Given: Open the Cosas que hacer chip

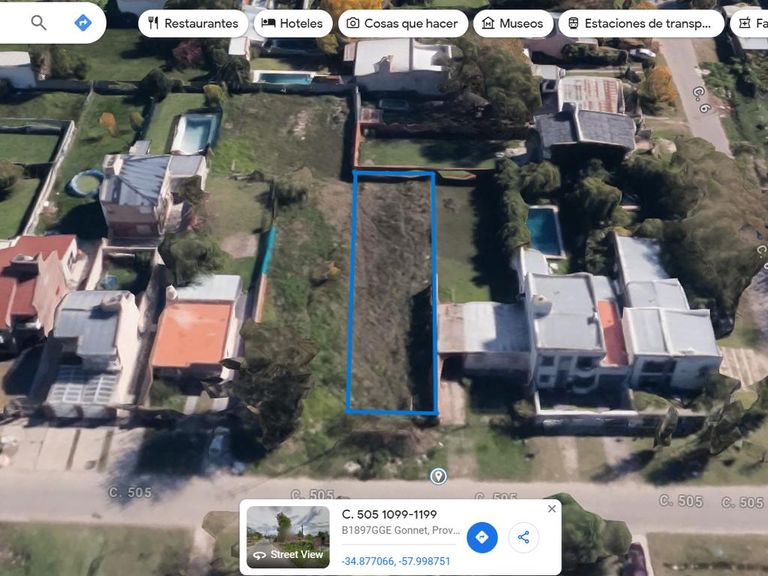Looking at the screenshot, I should [x=403, y=24].
